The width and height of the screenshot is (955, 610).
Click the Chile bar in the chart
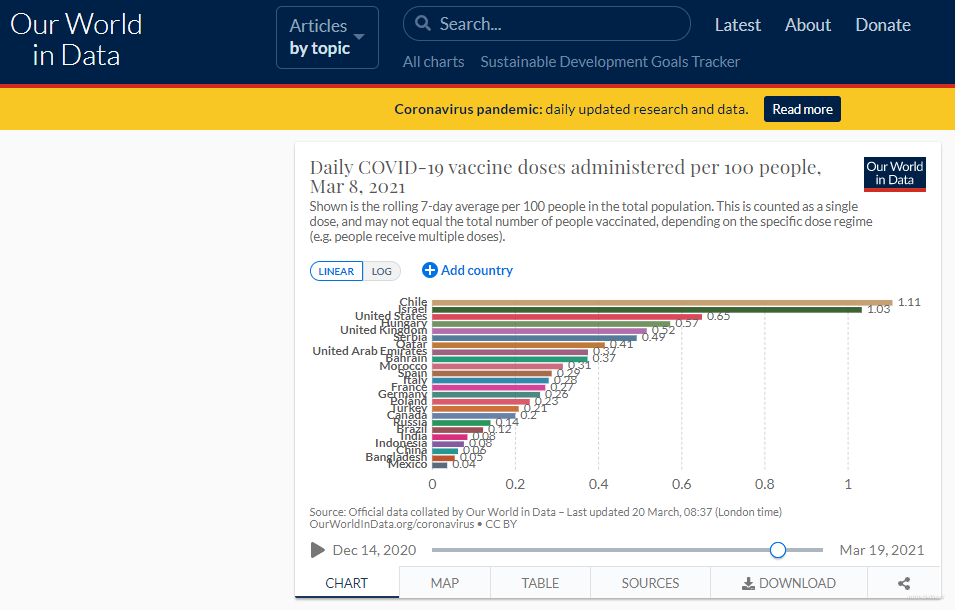(x=662, y=303)
